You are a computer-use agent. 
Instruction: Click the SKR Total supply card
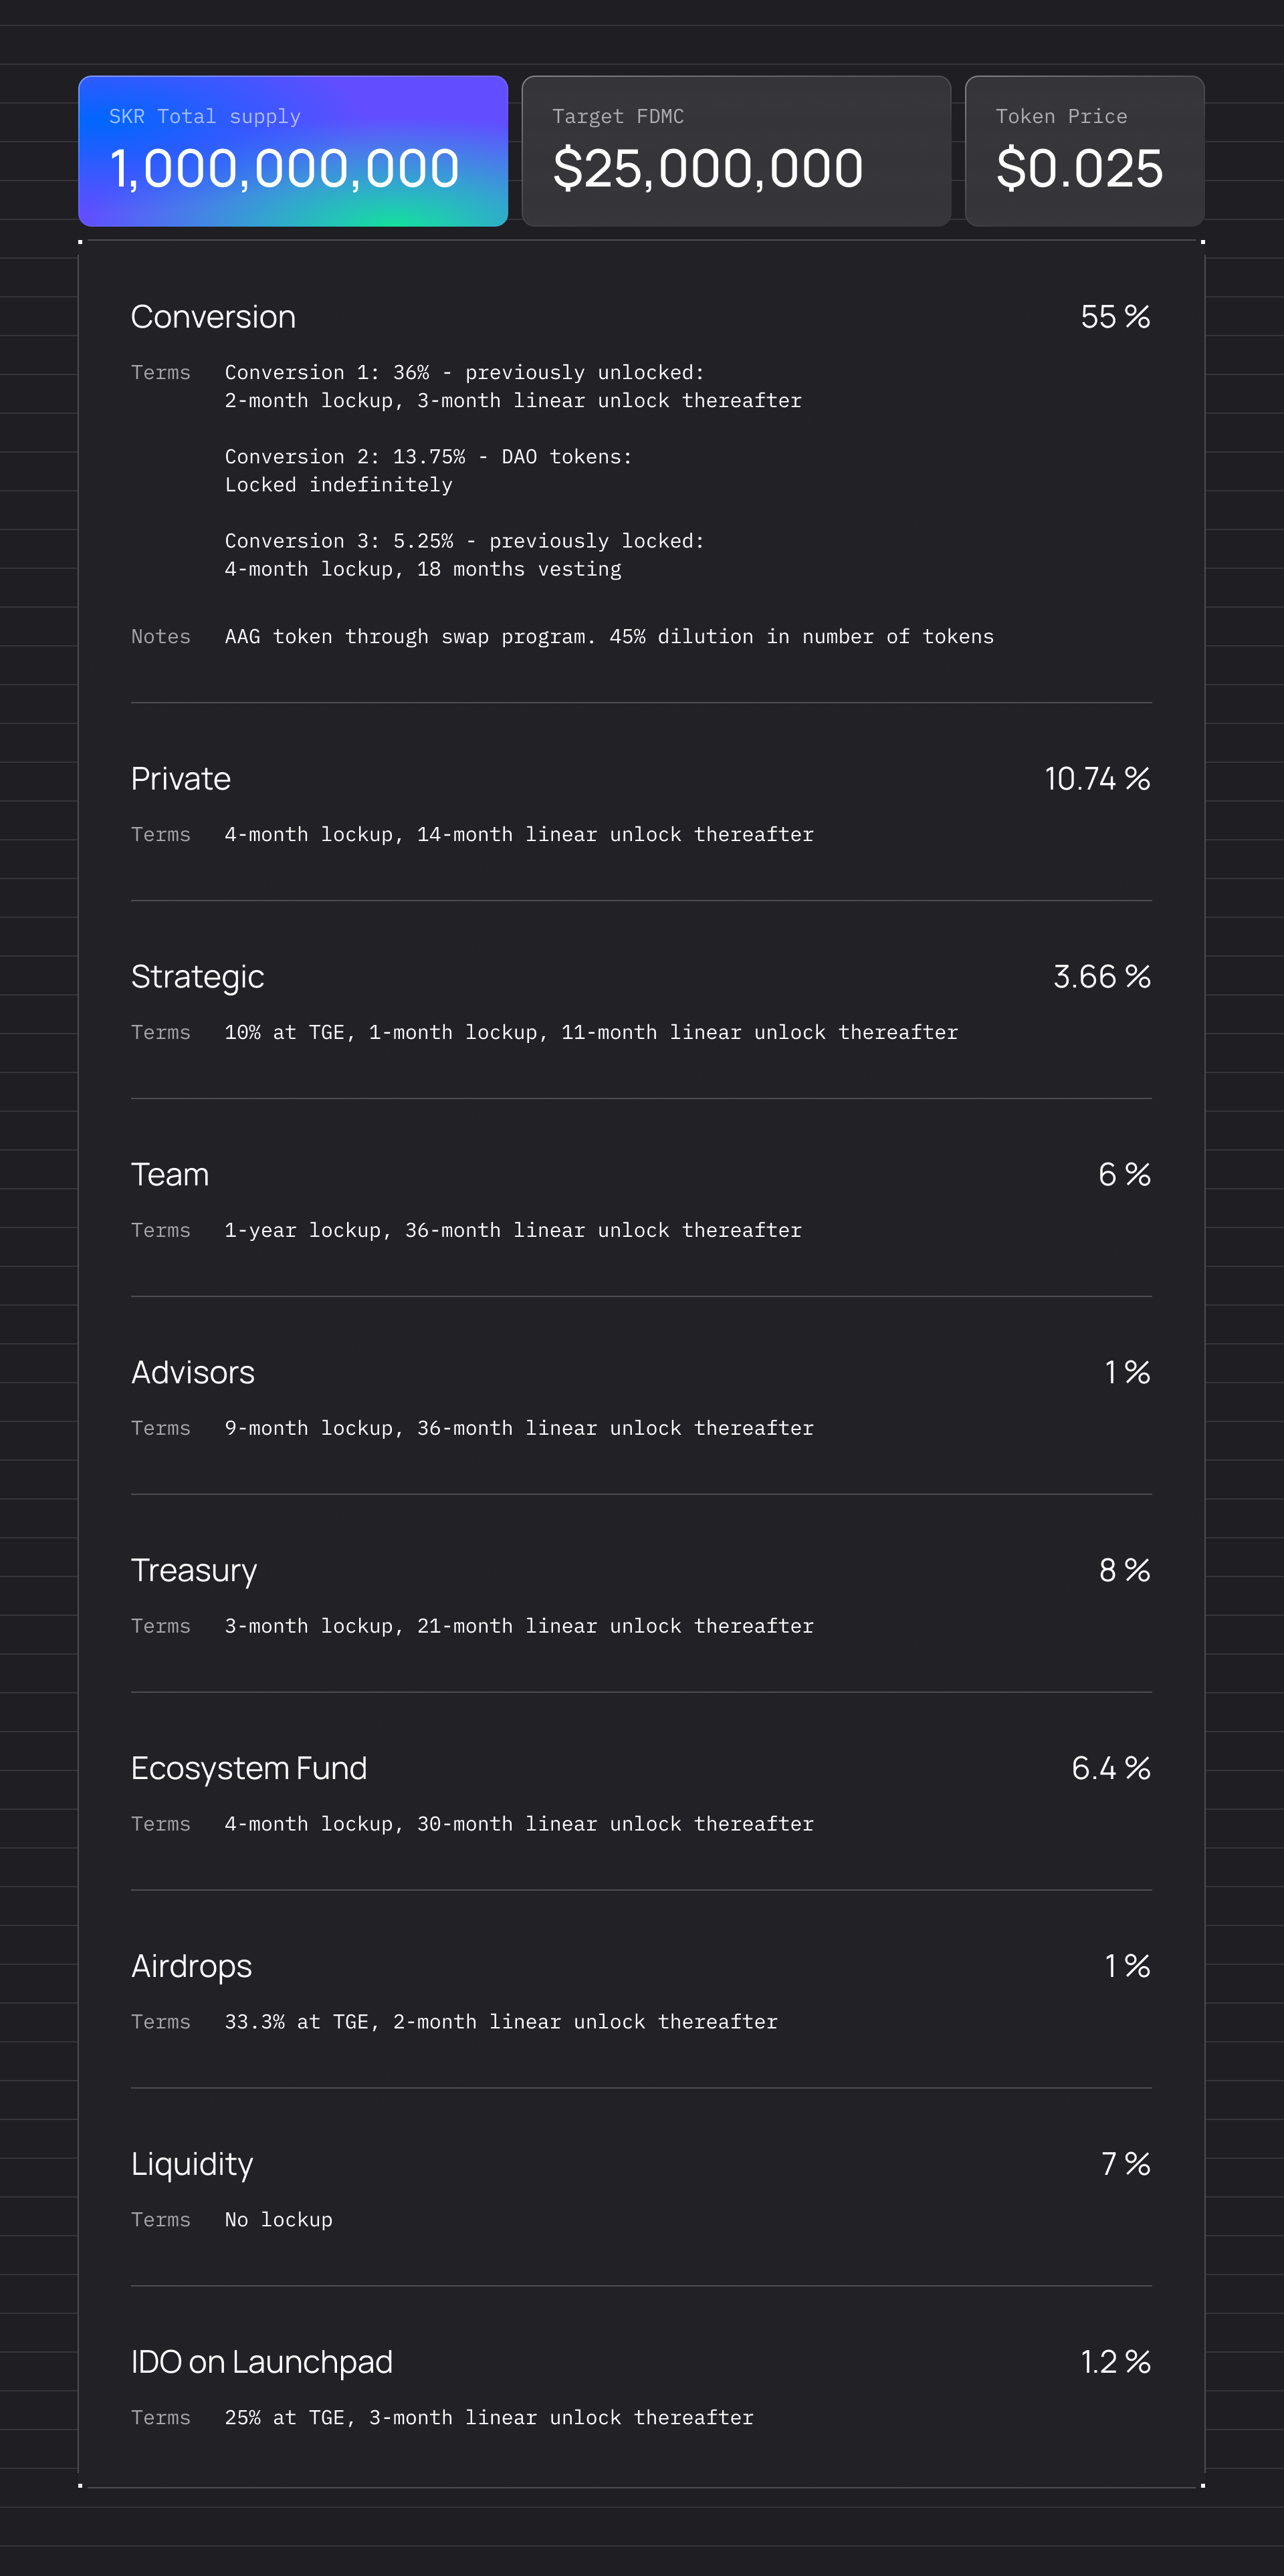tap(292, 151)
